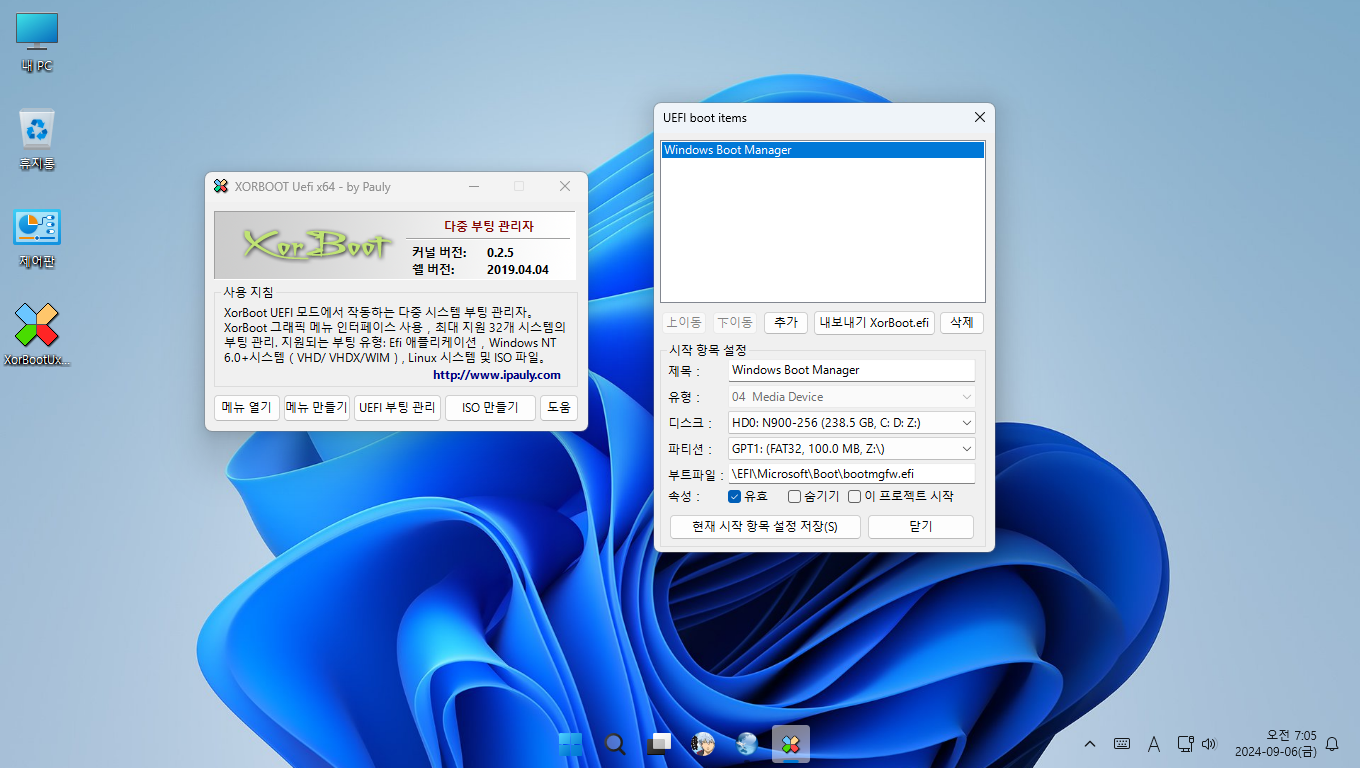Open the globe browser taskbar icon
Screen dimensions: 1360x768
747,744
